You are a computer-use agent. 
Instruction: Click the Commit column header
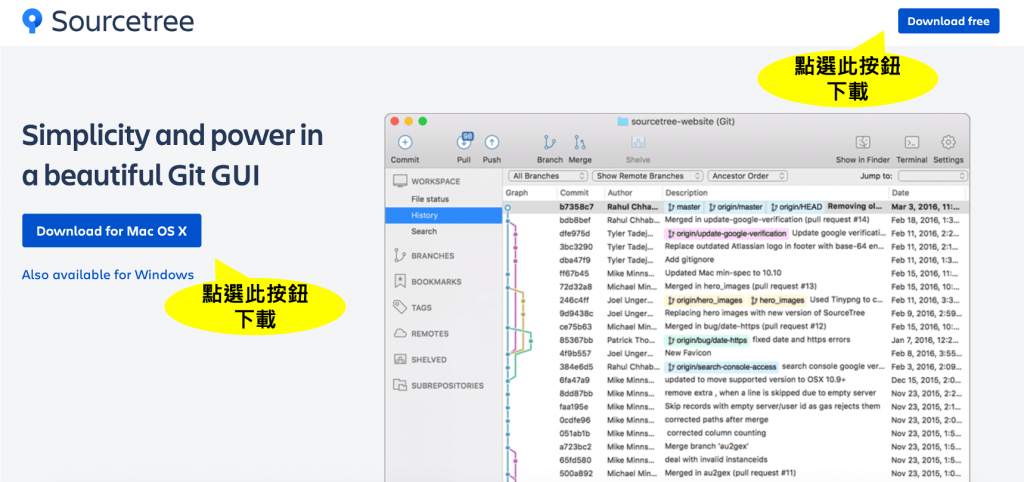coord(574,193)
